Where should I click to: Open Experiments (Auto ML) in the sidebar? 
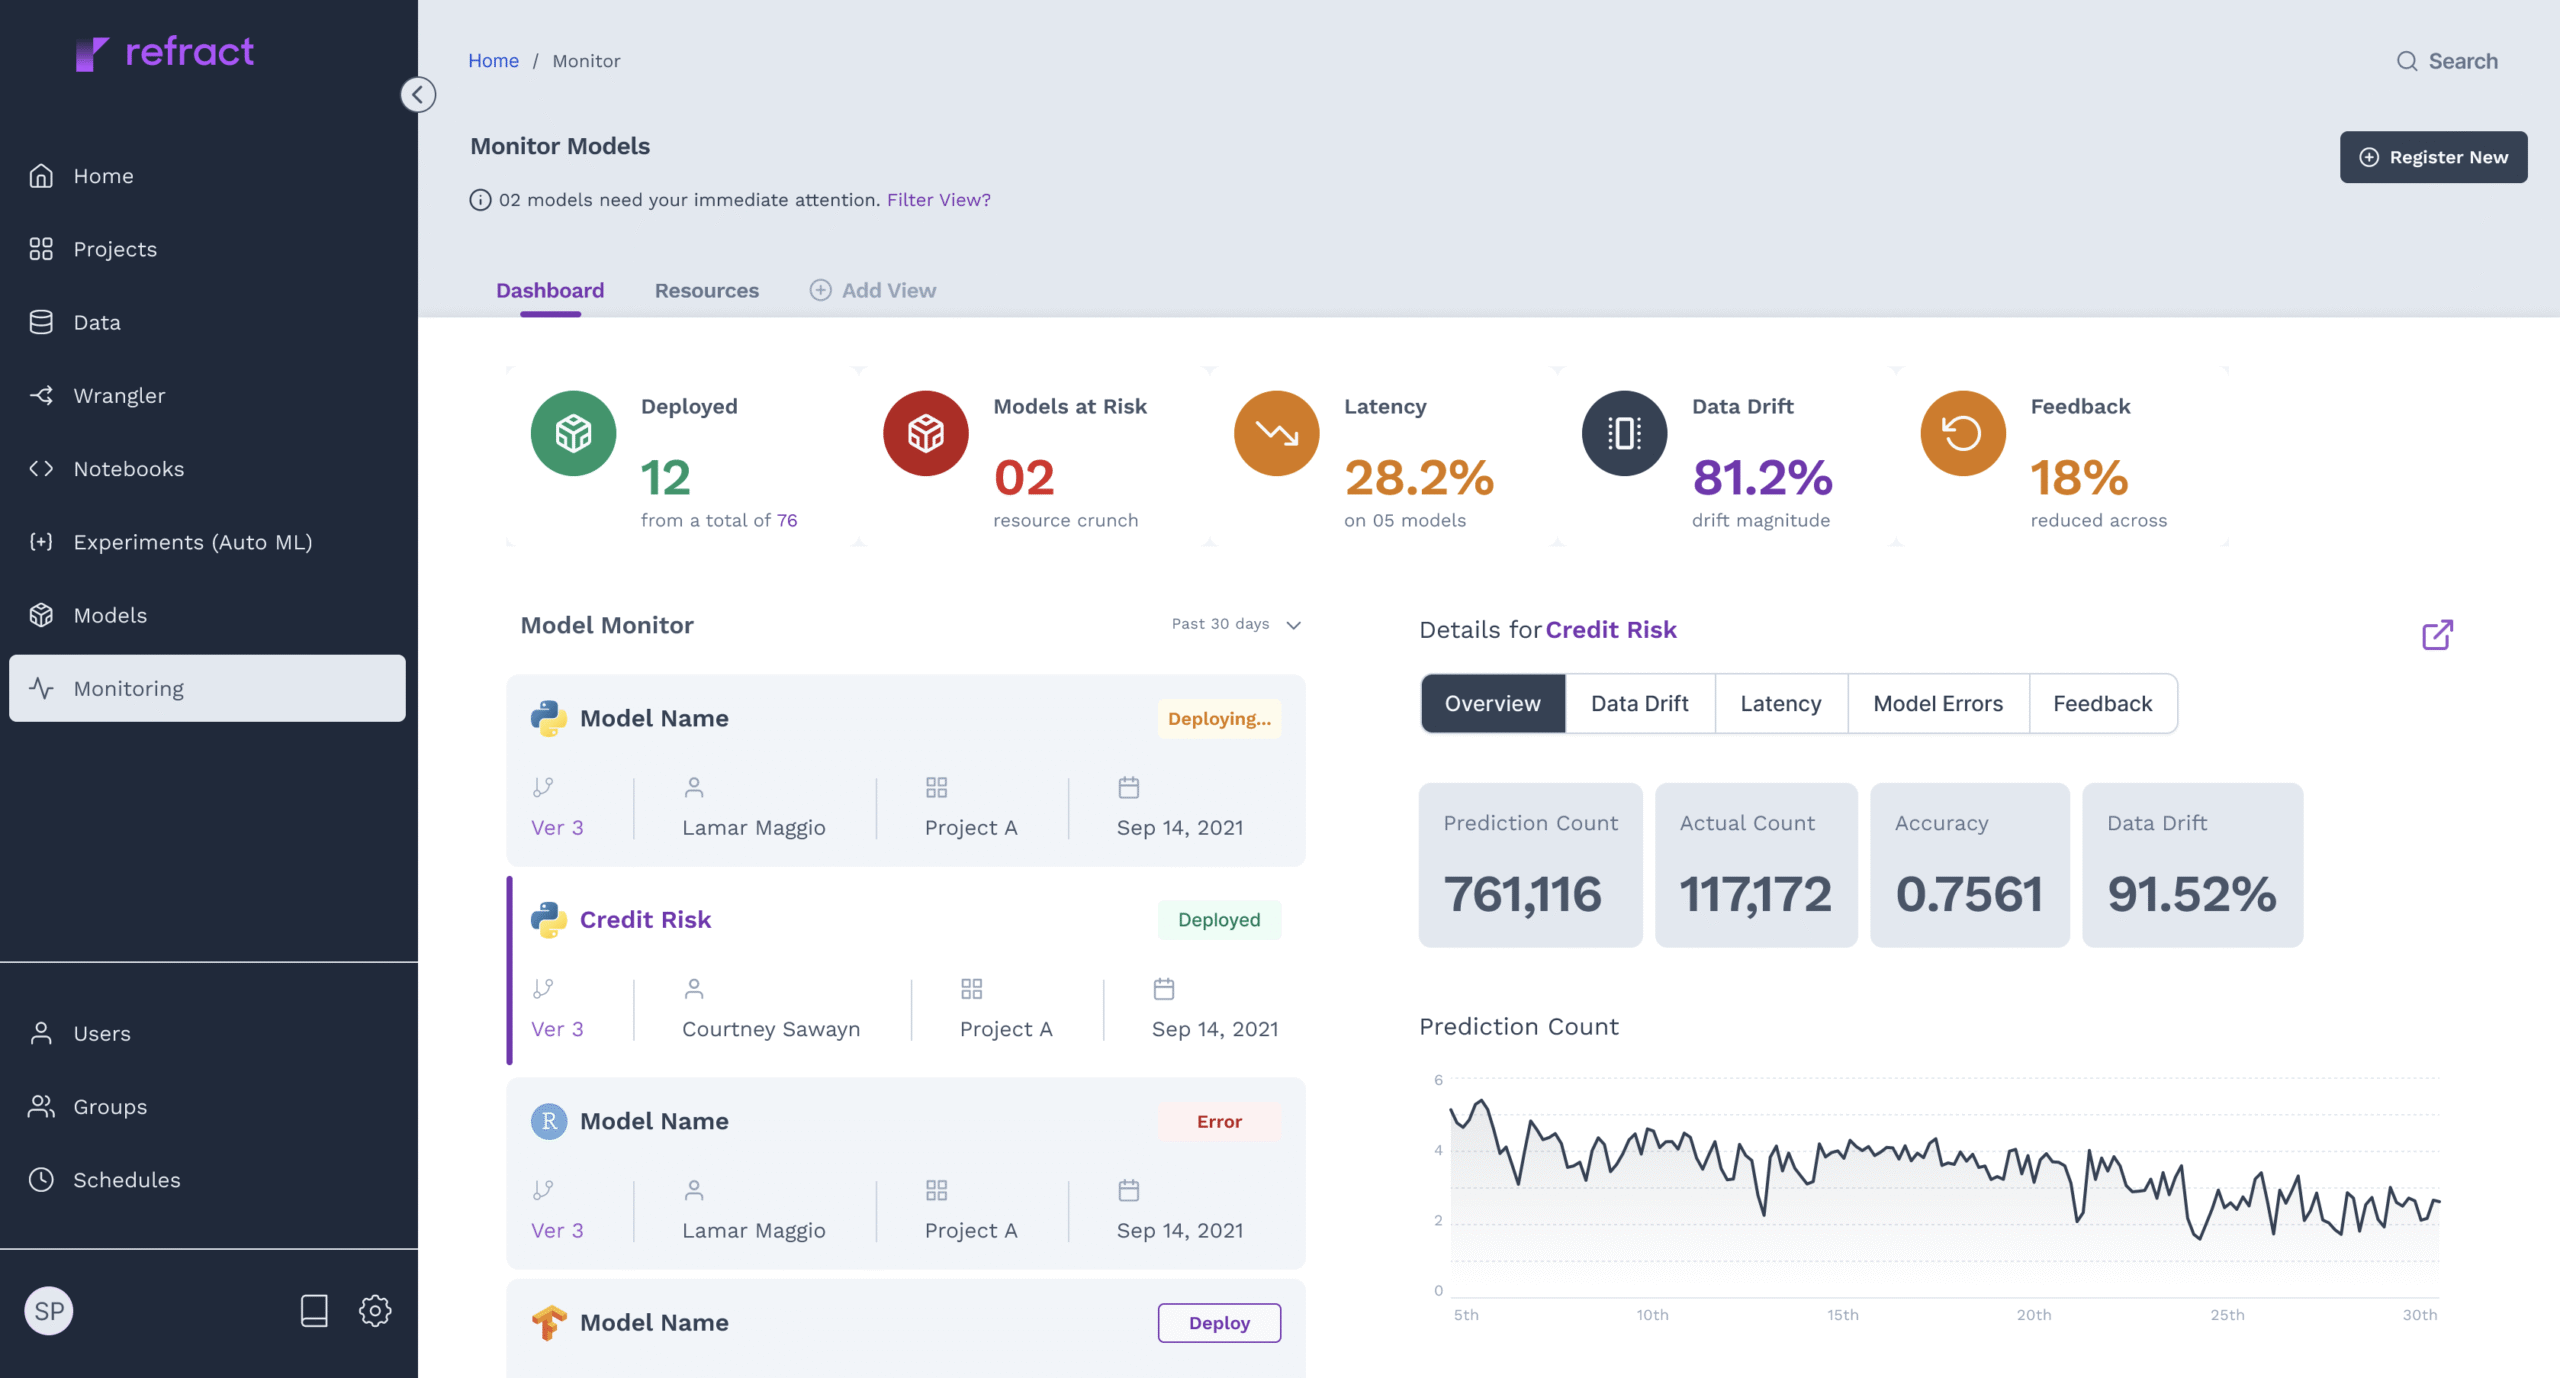coord(192,542)
